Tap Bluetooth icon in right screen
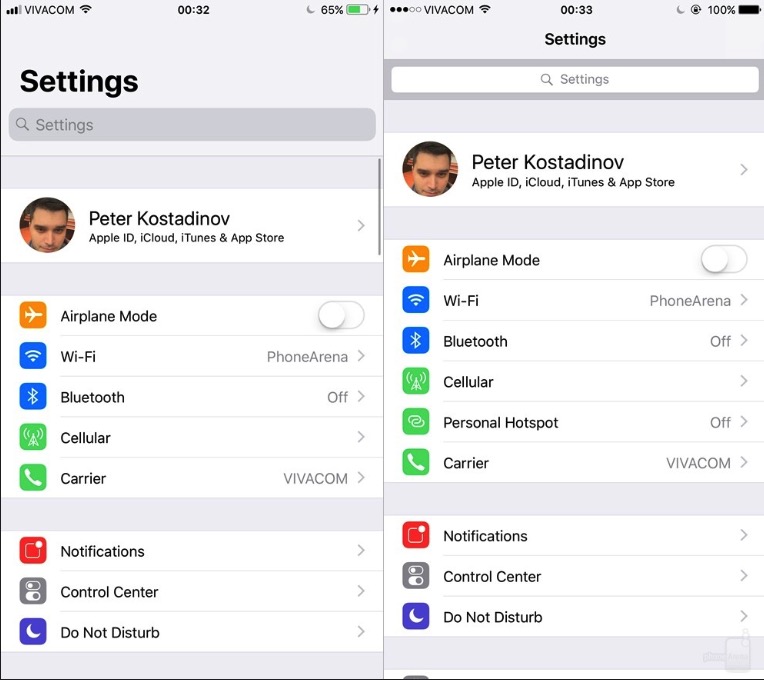The image size is (764, 680). coord(416,340)
